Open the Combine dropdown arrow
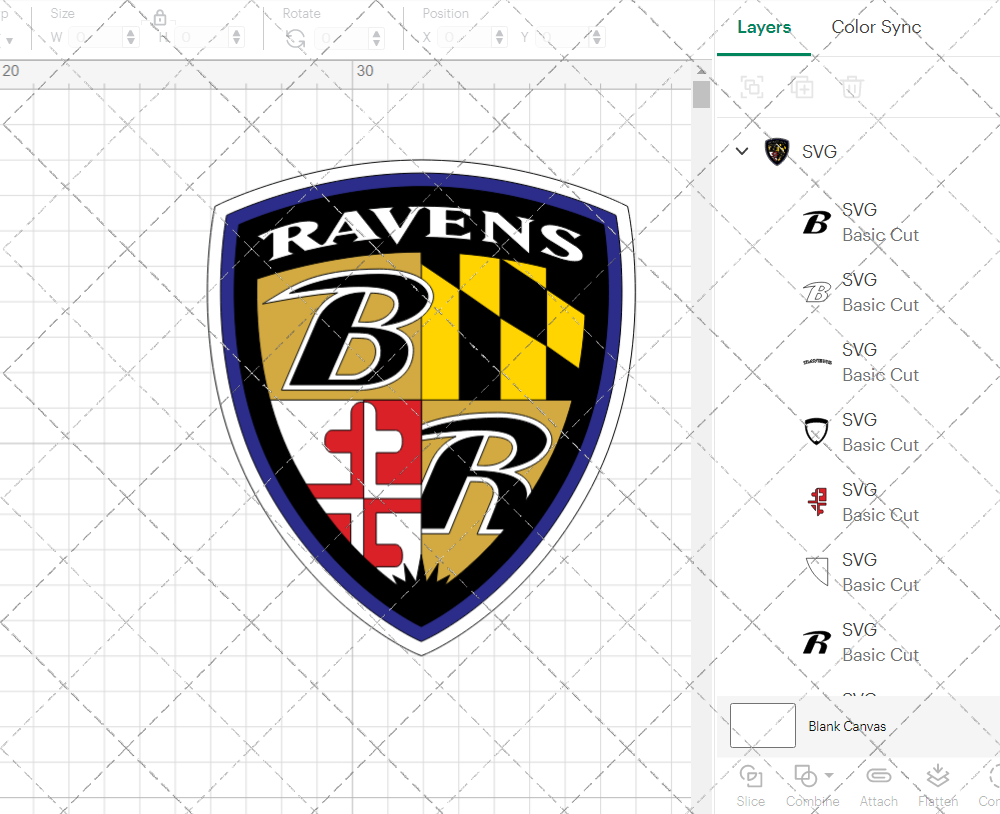The image size is (1000, 814). (x=828, y=775)
